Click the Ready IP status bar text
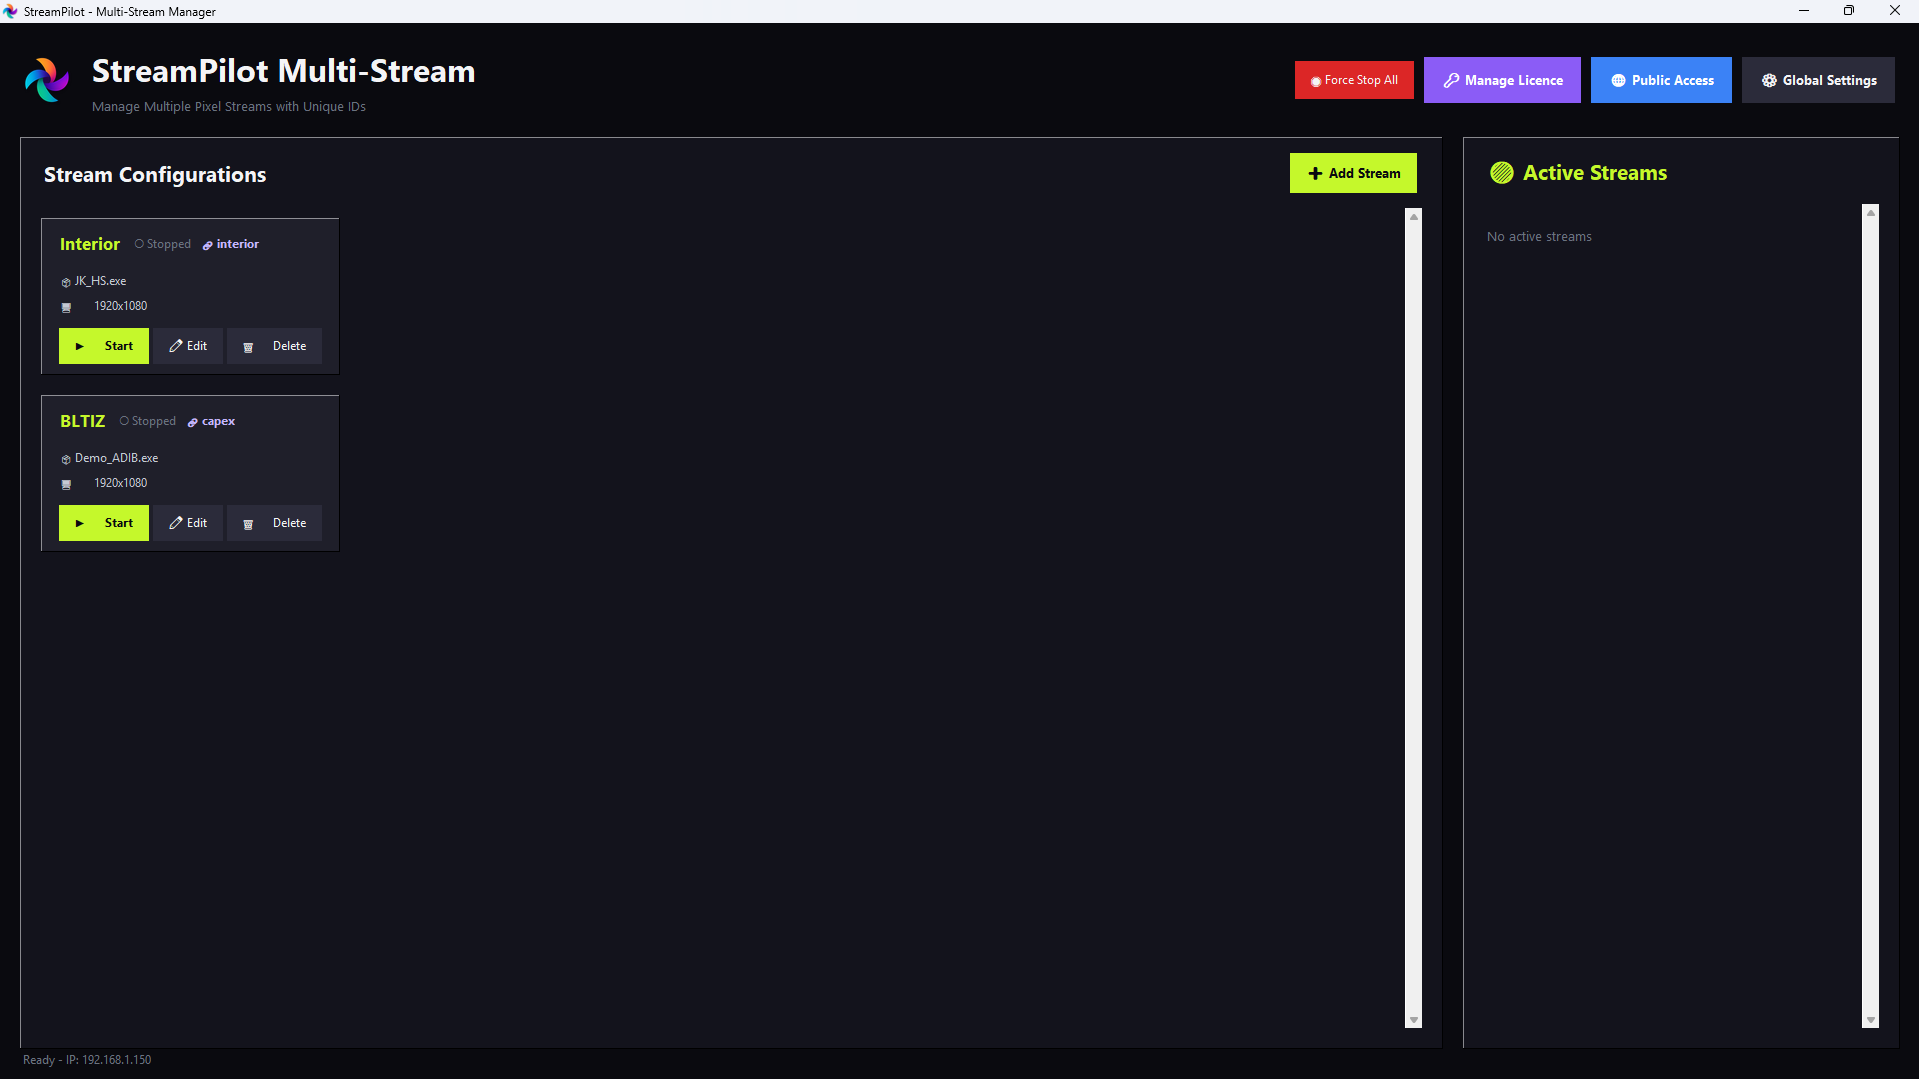This screenshot has width=1919, height=1079. 87,1060
